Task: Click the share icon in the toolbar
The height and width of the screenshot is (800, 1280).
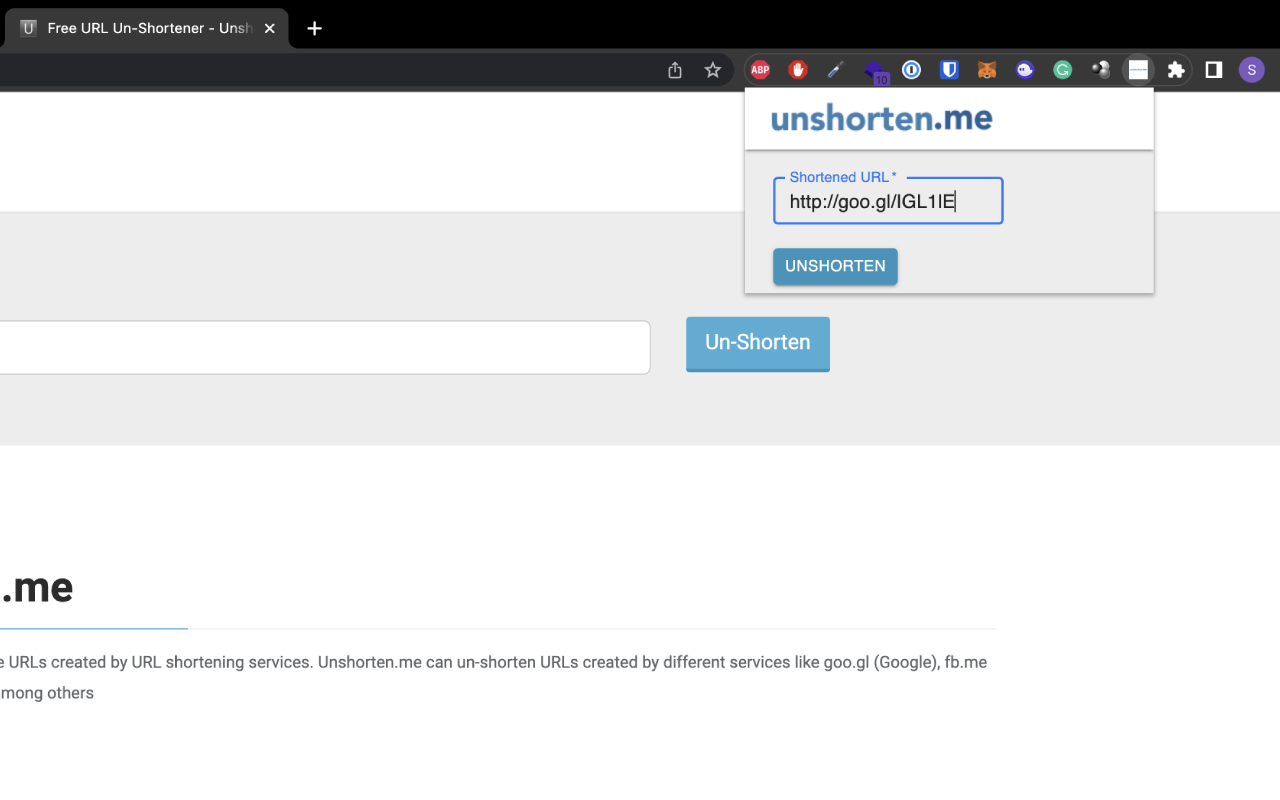Action: pyautogui.click(x=673, y=70)
